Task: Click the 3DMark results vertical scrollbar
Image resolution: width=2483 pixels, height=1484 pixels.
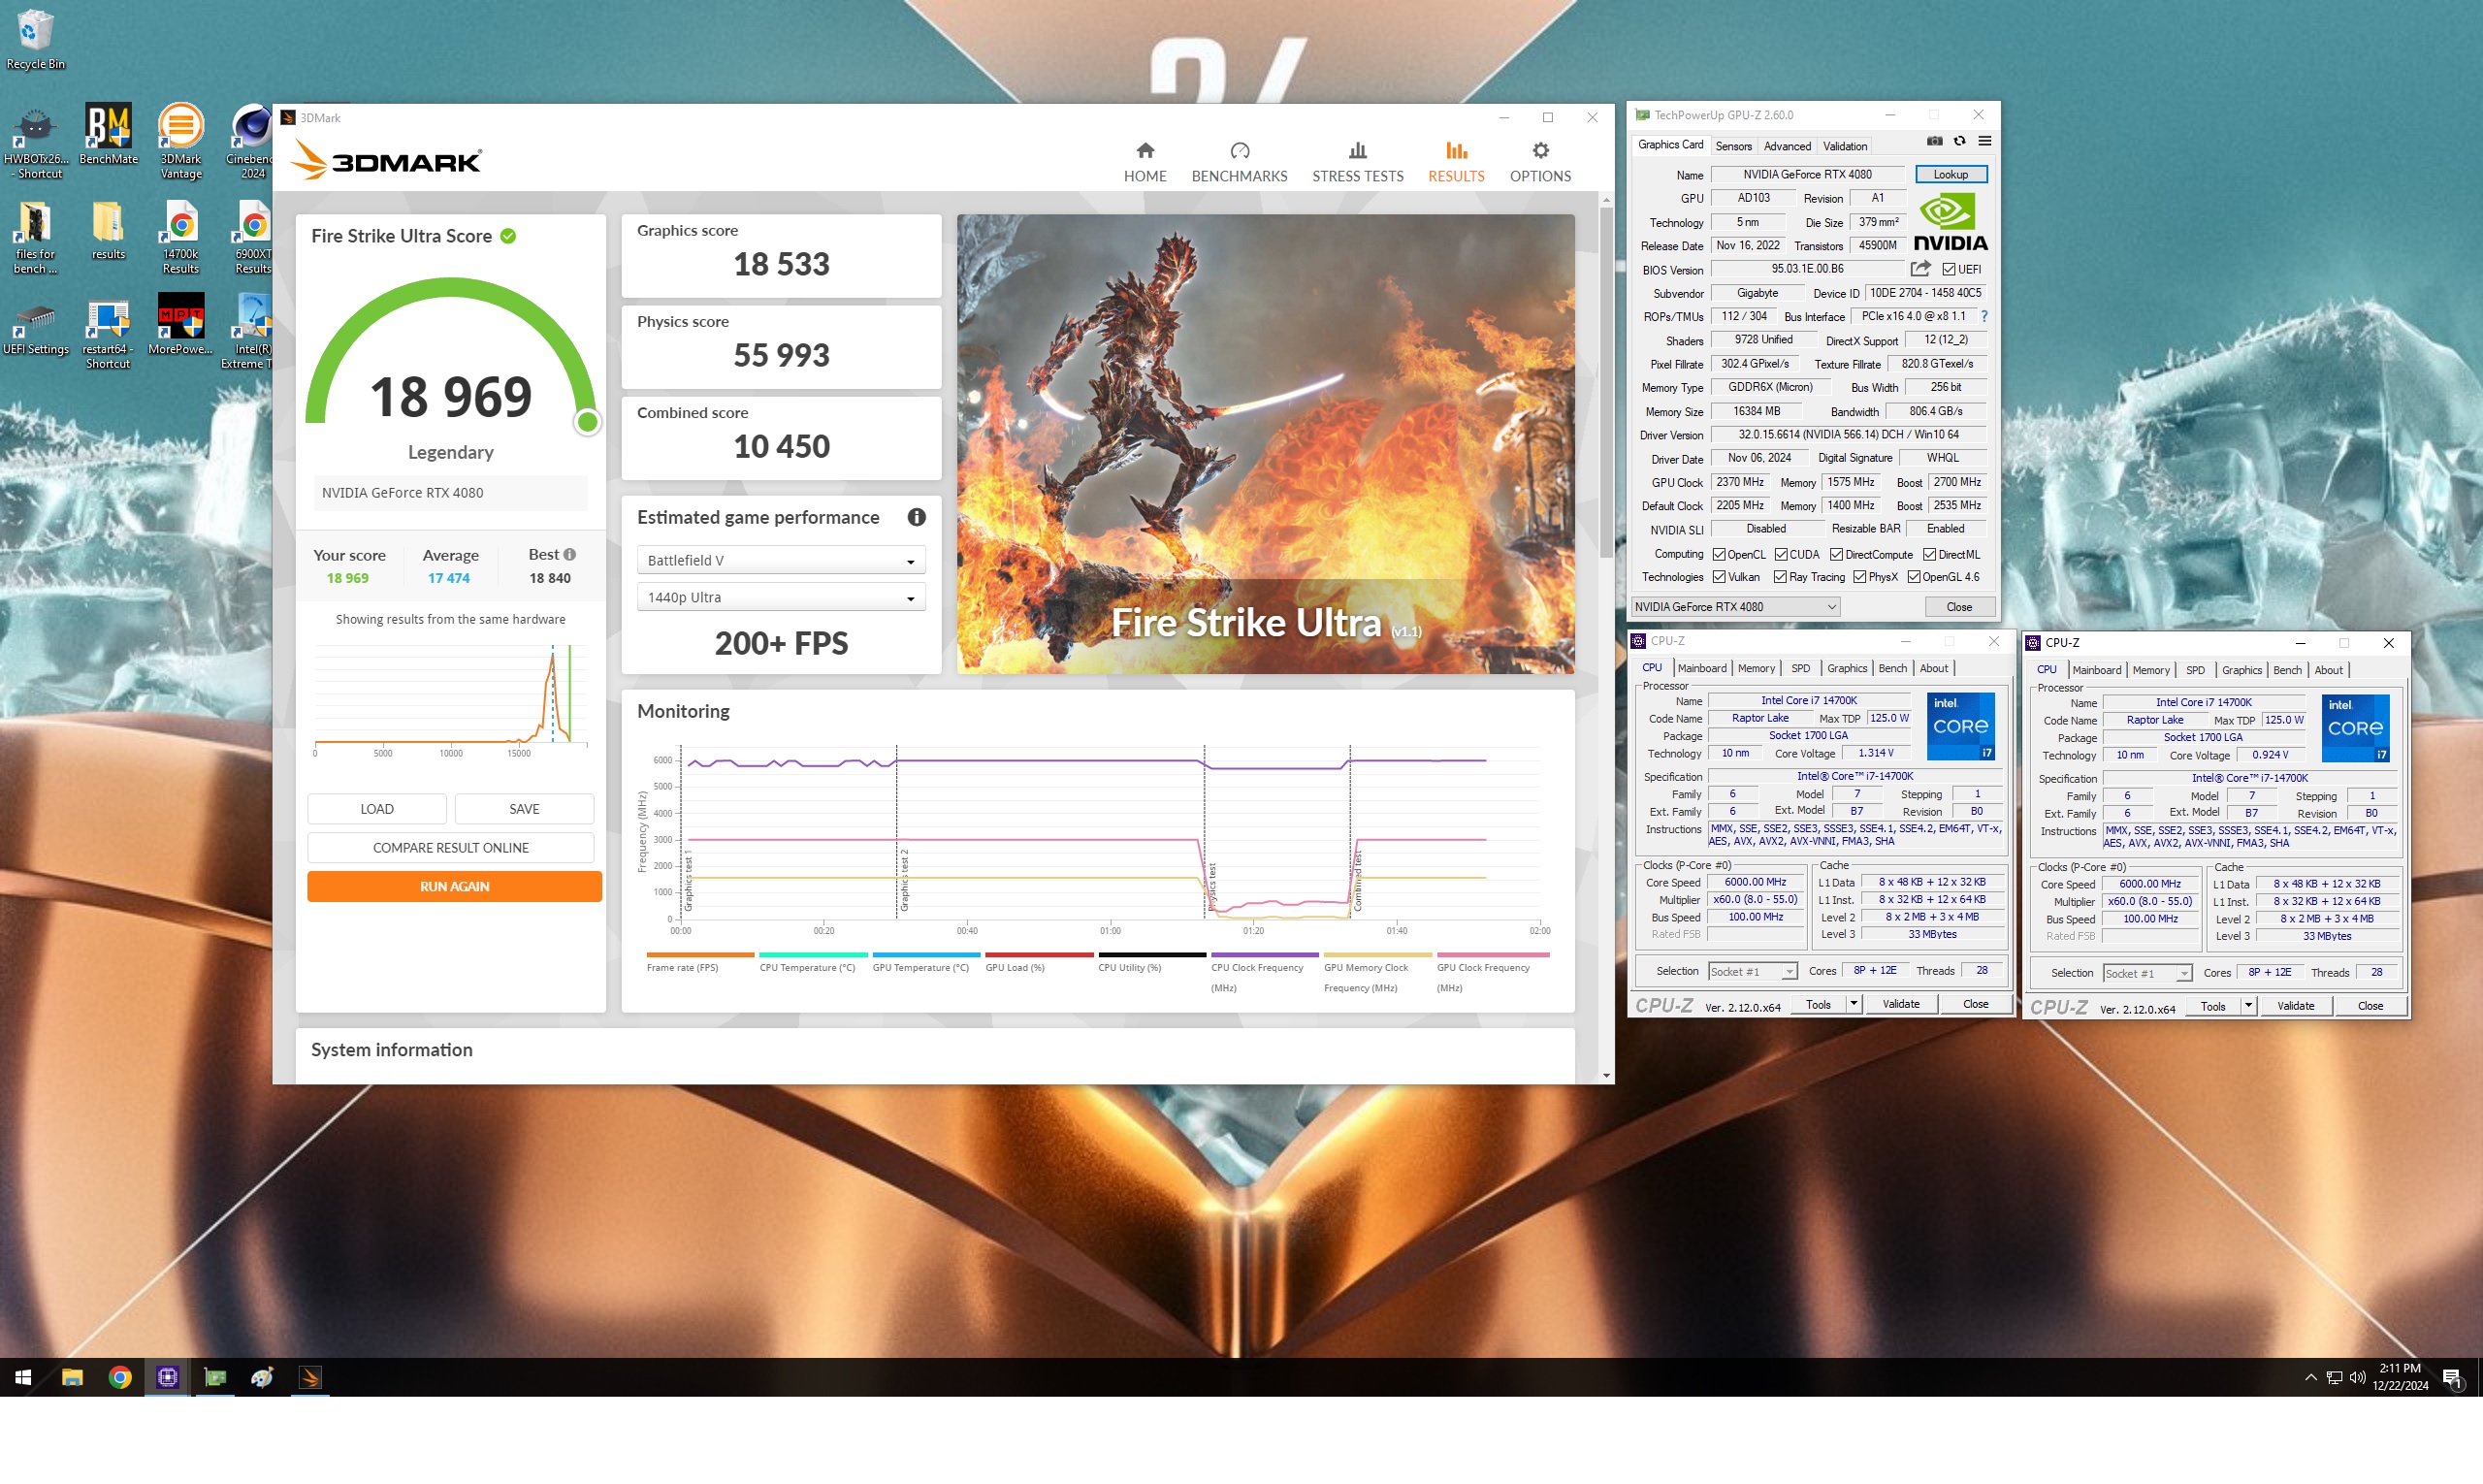Action: (x=1606, y=384)
